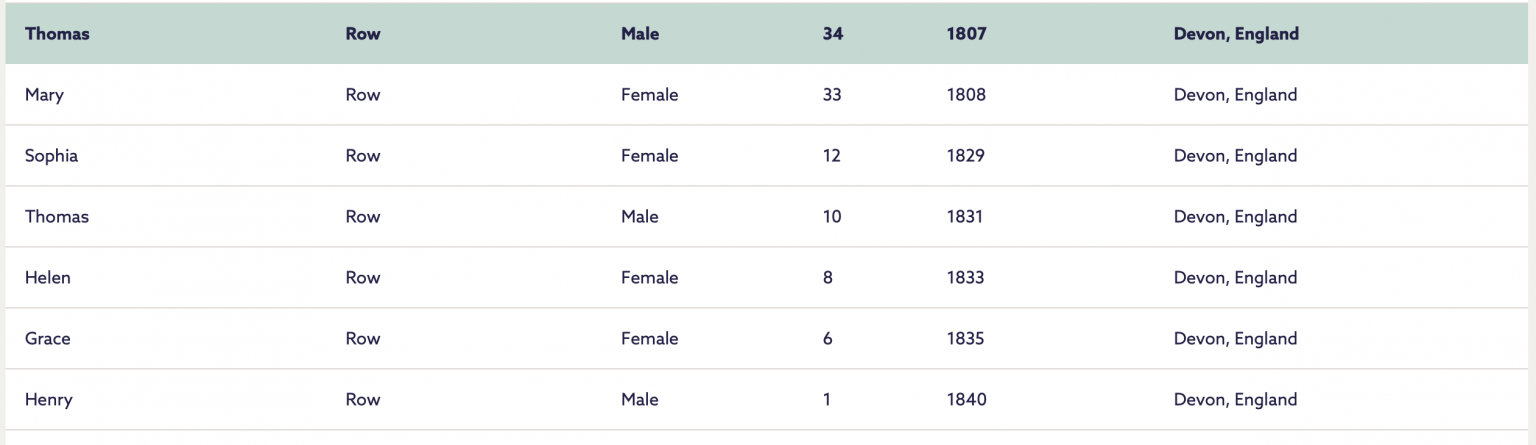Click birth year 1808 in Mary's row
Viewport: 1536px width, 445px height.
pyautogui.click(x=966, y=95)
